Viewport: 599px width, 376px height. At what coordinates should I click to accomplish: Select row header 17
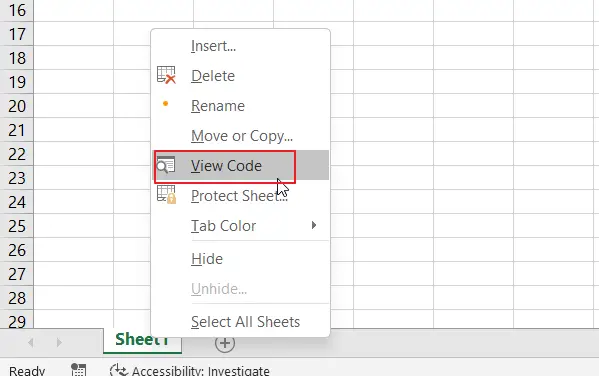(17, 34)
